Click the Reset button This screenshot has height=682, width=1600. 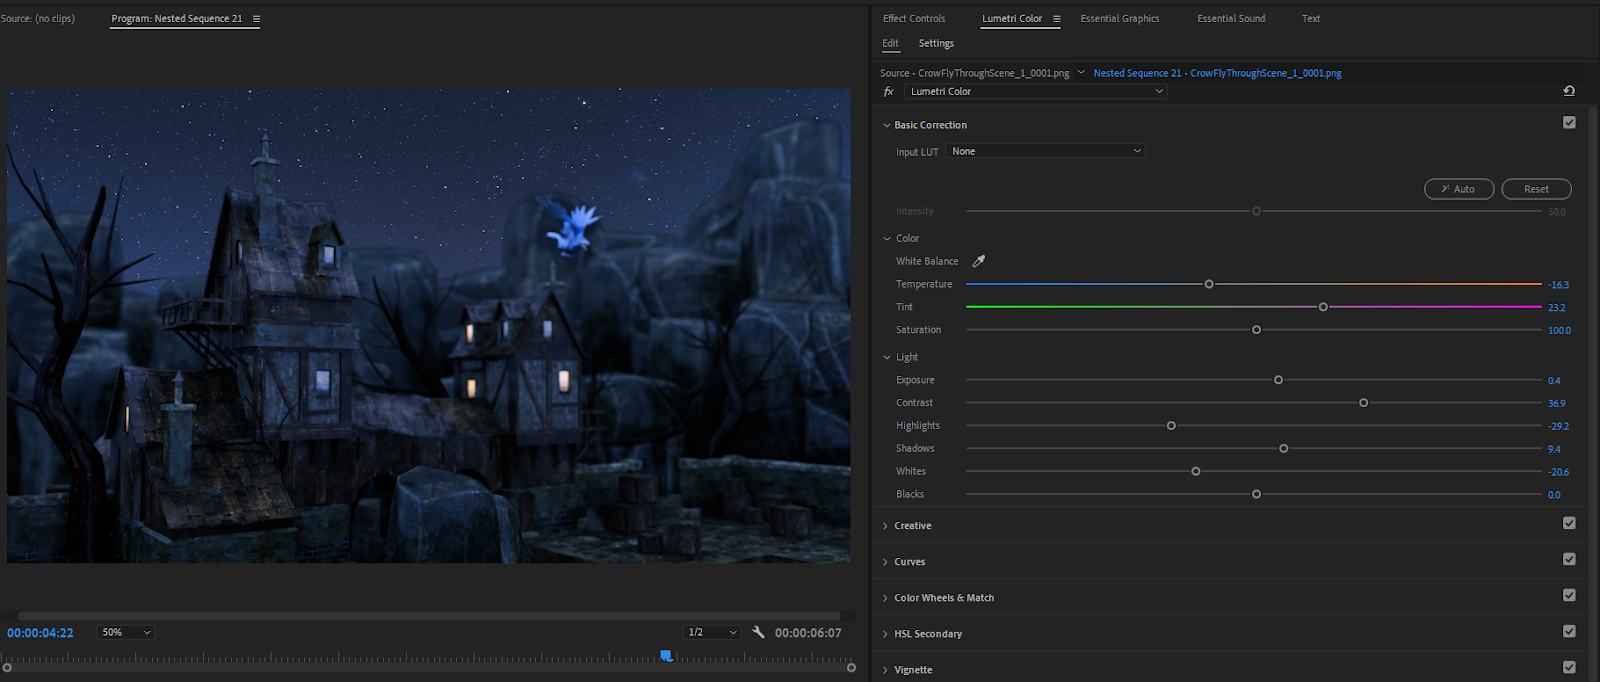pos(1536,189)
